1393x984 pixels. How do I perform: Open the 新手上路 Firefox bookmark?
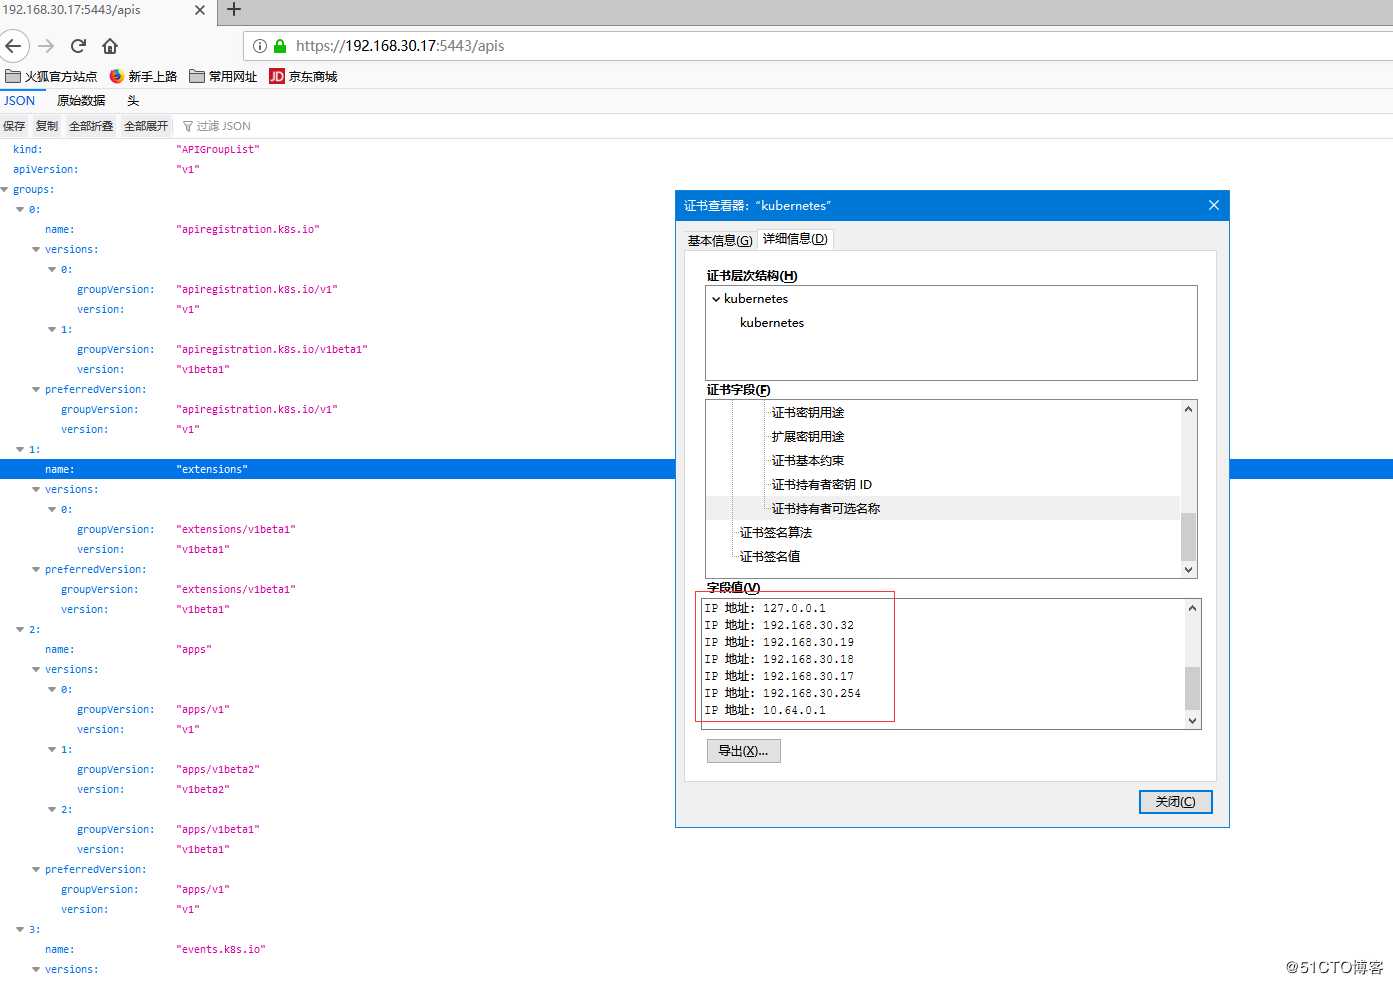pos(143,76)
